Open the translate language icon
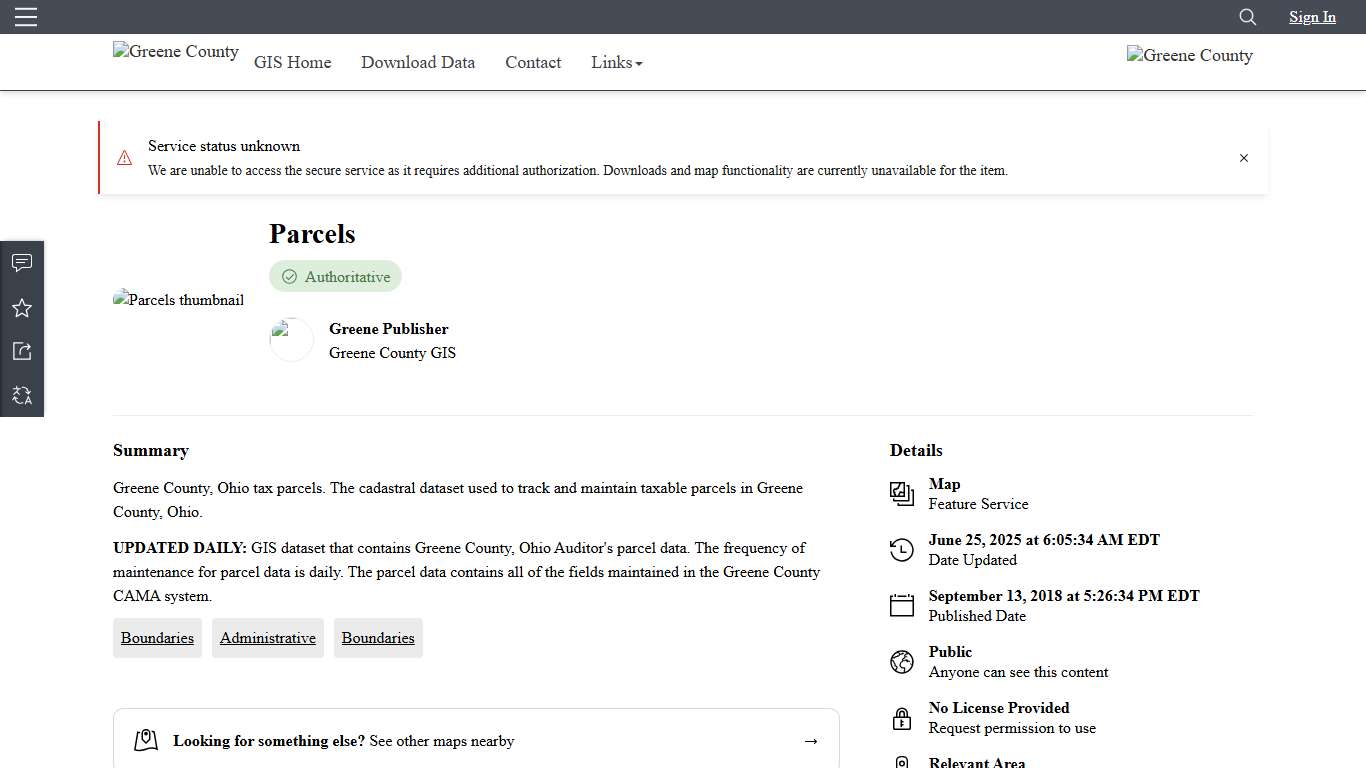Screen dimensions: 1366x768 coord(22,395)
